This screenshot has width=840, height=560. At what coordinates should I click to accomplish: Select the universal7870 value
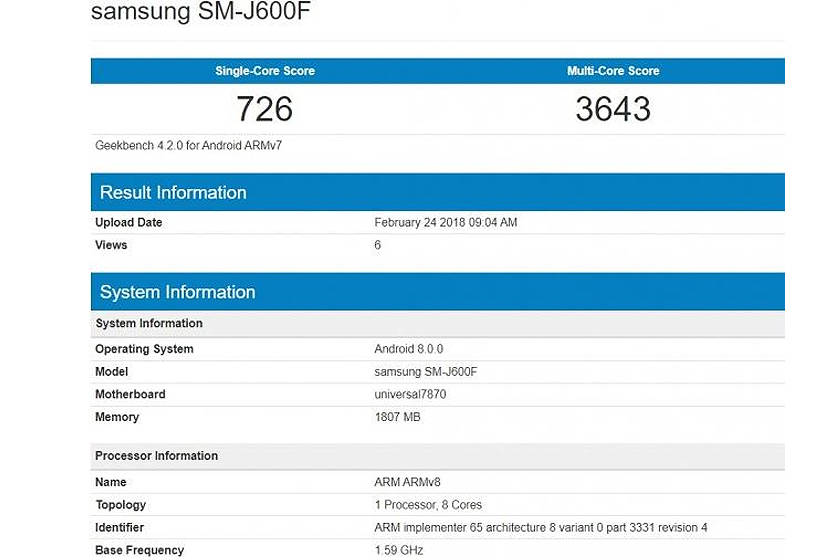(x=410, y=394)
